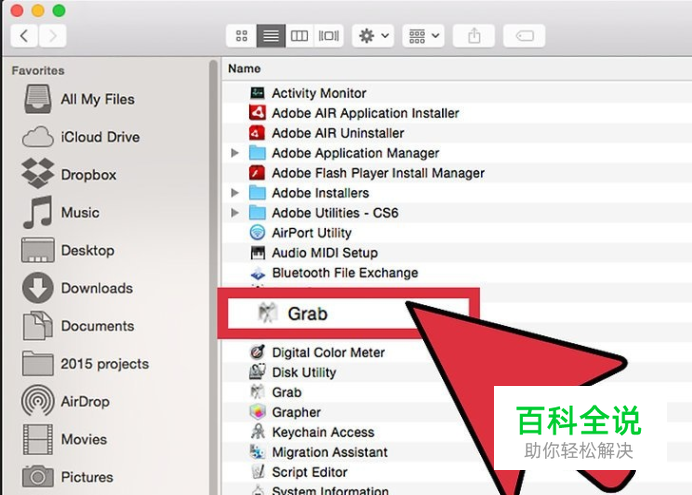Switch to list view
The height and width of the screenshot is (495, 692).
[x=271, y=36]
